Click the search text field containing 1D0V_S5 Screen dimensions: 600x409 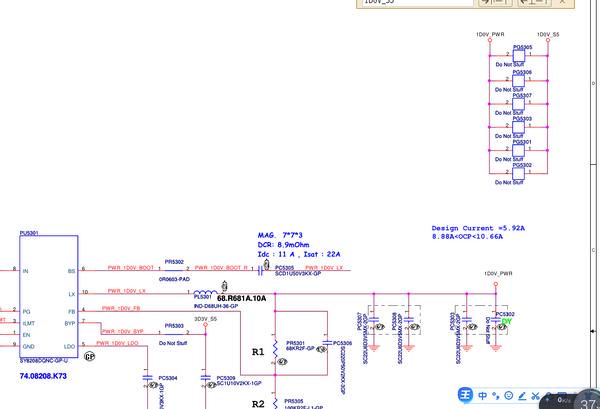(416, 2)
